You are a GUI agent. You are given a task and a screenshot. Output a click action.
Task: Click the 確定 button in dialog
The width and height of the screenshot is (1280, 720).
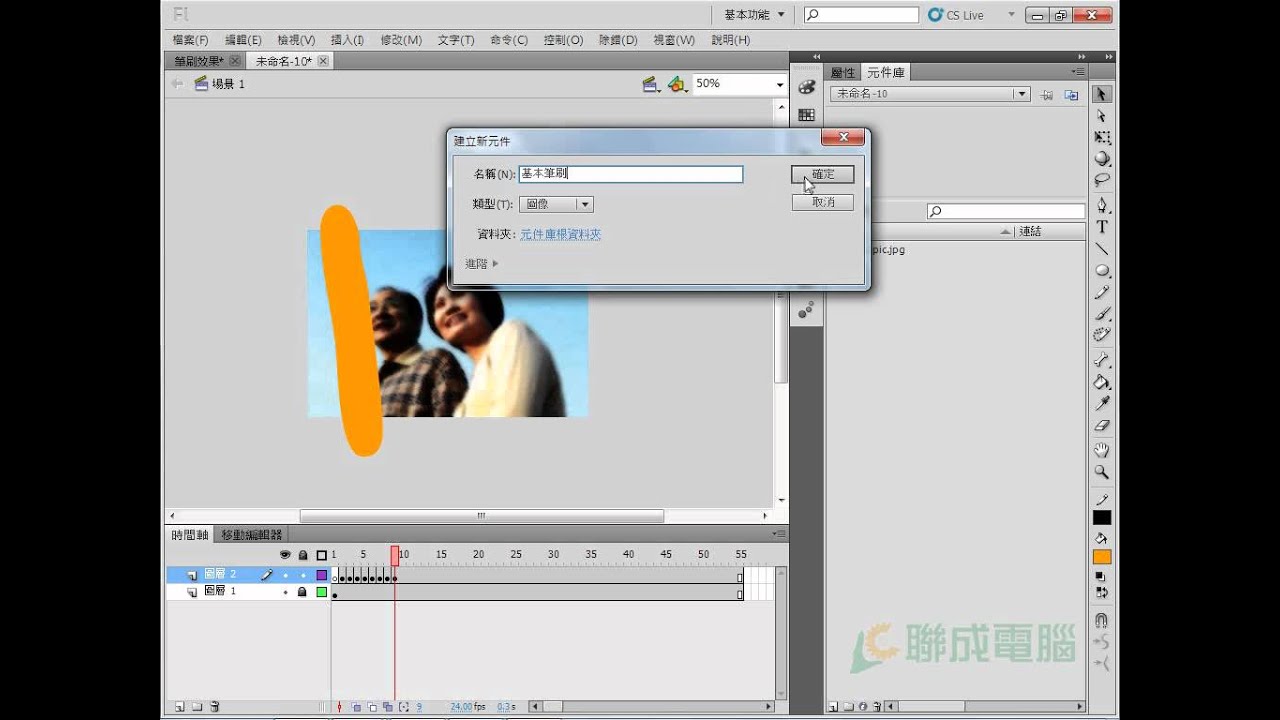click(x=823, y=174)
